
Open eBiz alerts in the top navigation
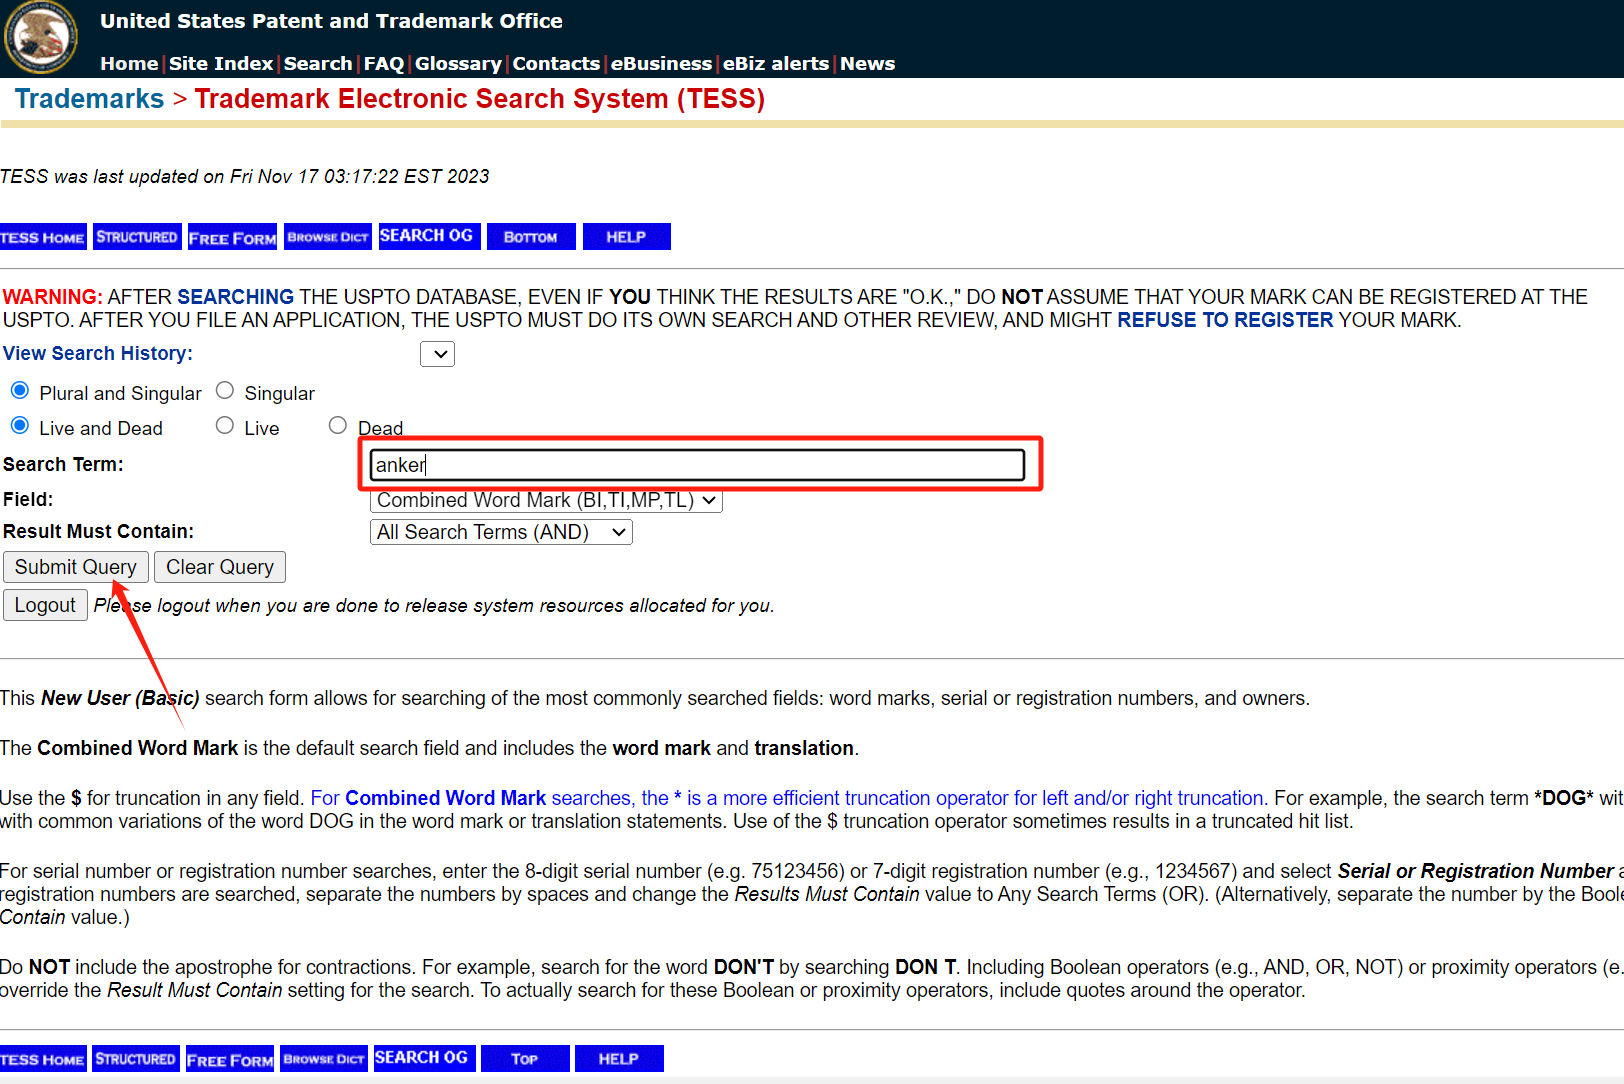(x=776, y=63)
